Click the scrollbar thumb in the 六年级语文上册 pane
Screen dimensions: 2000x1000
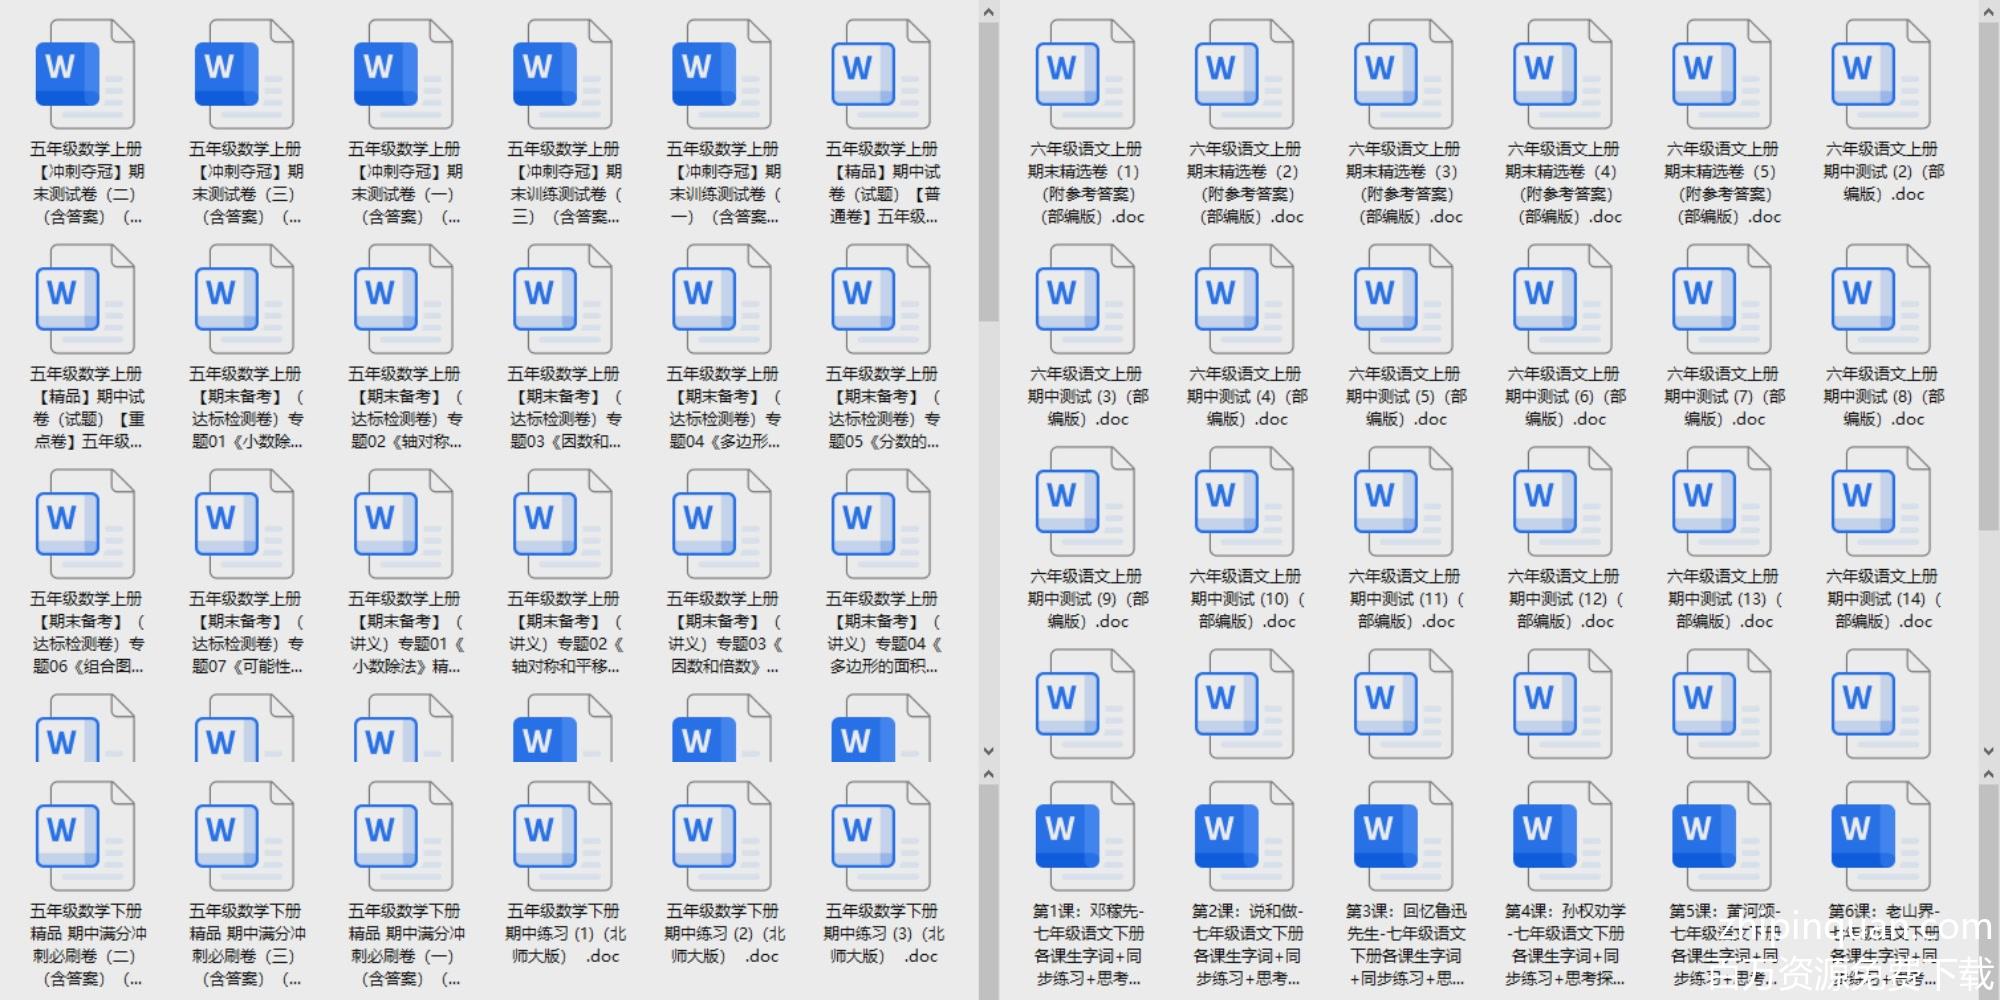click(x=1989, y=277)
